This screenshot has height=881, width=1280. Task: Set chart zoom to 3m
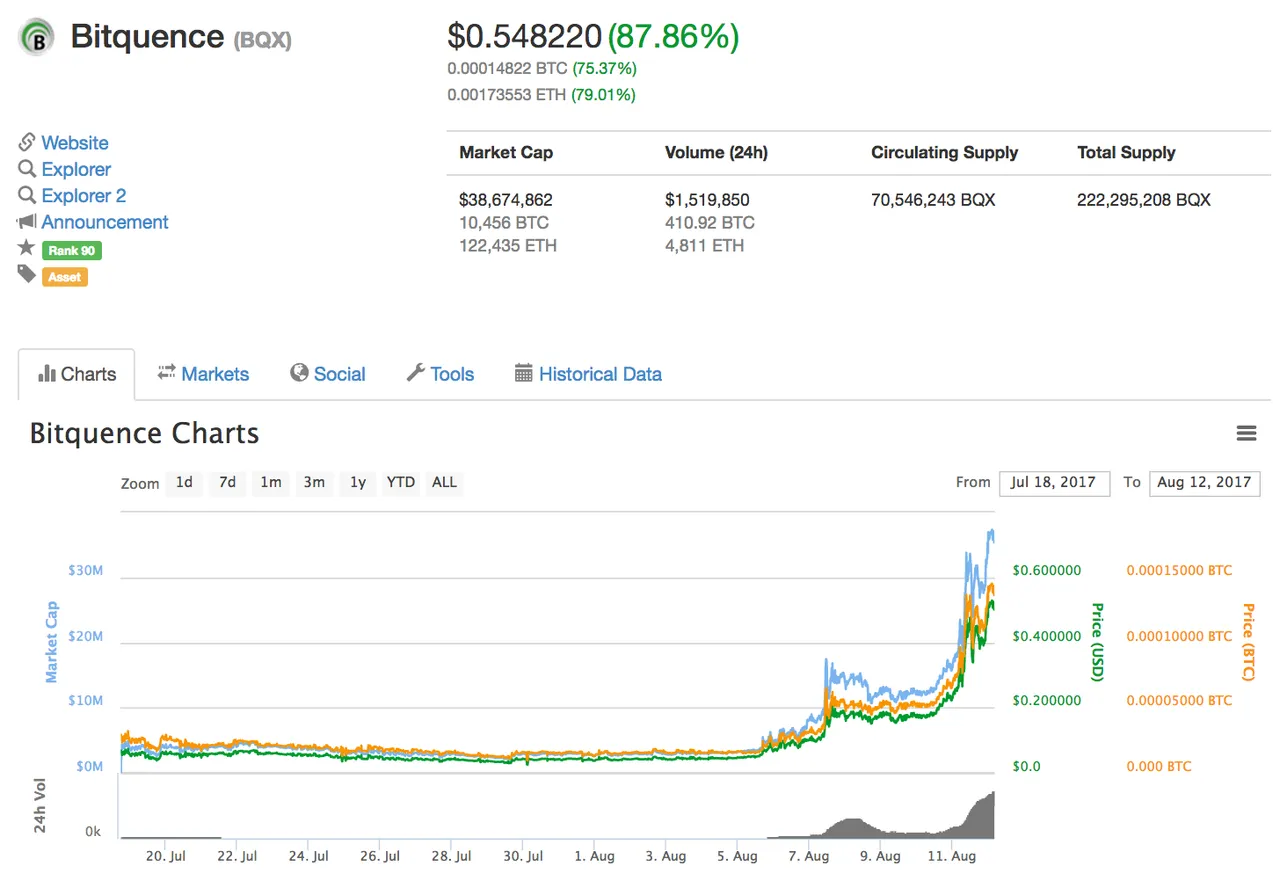pos(314,482)
